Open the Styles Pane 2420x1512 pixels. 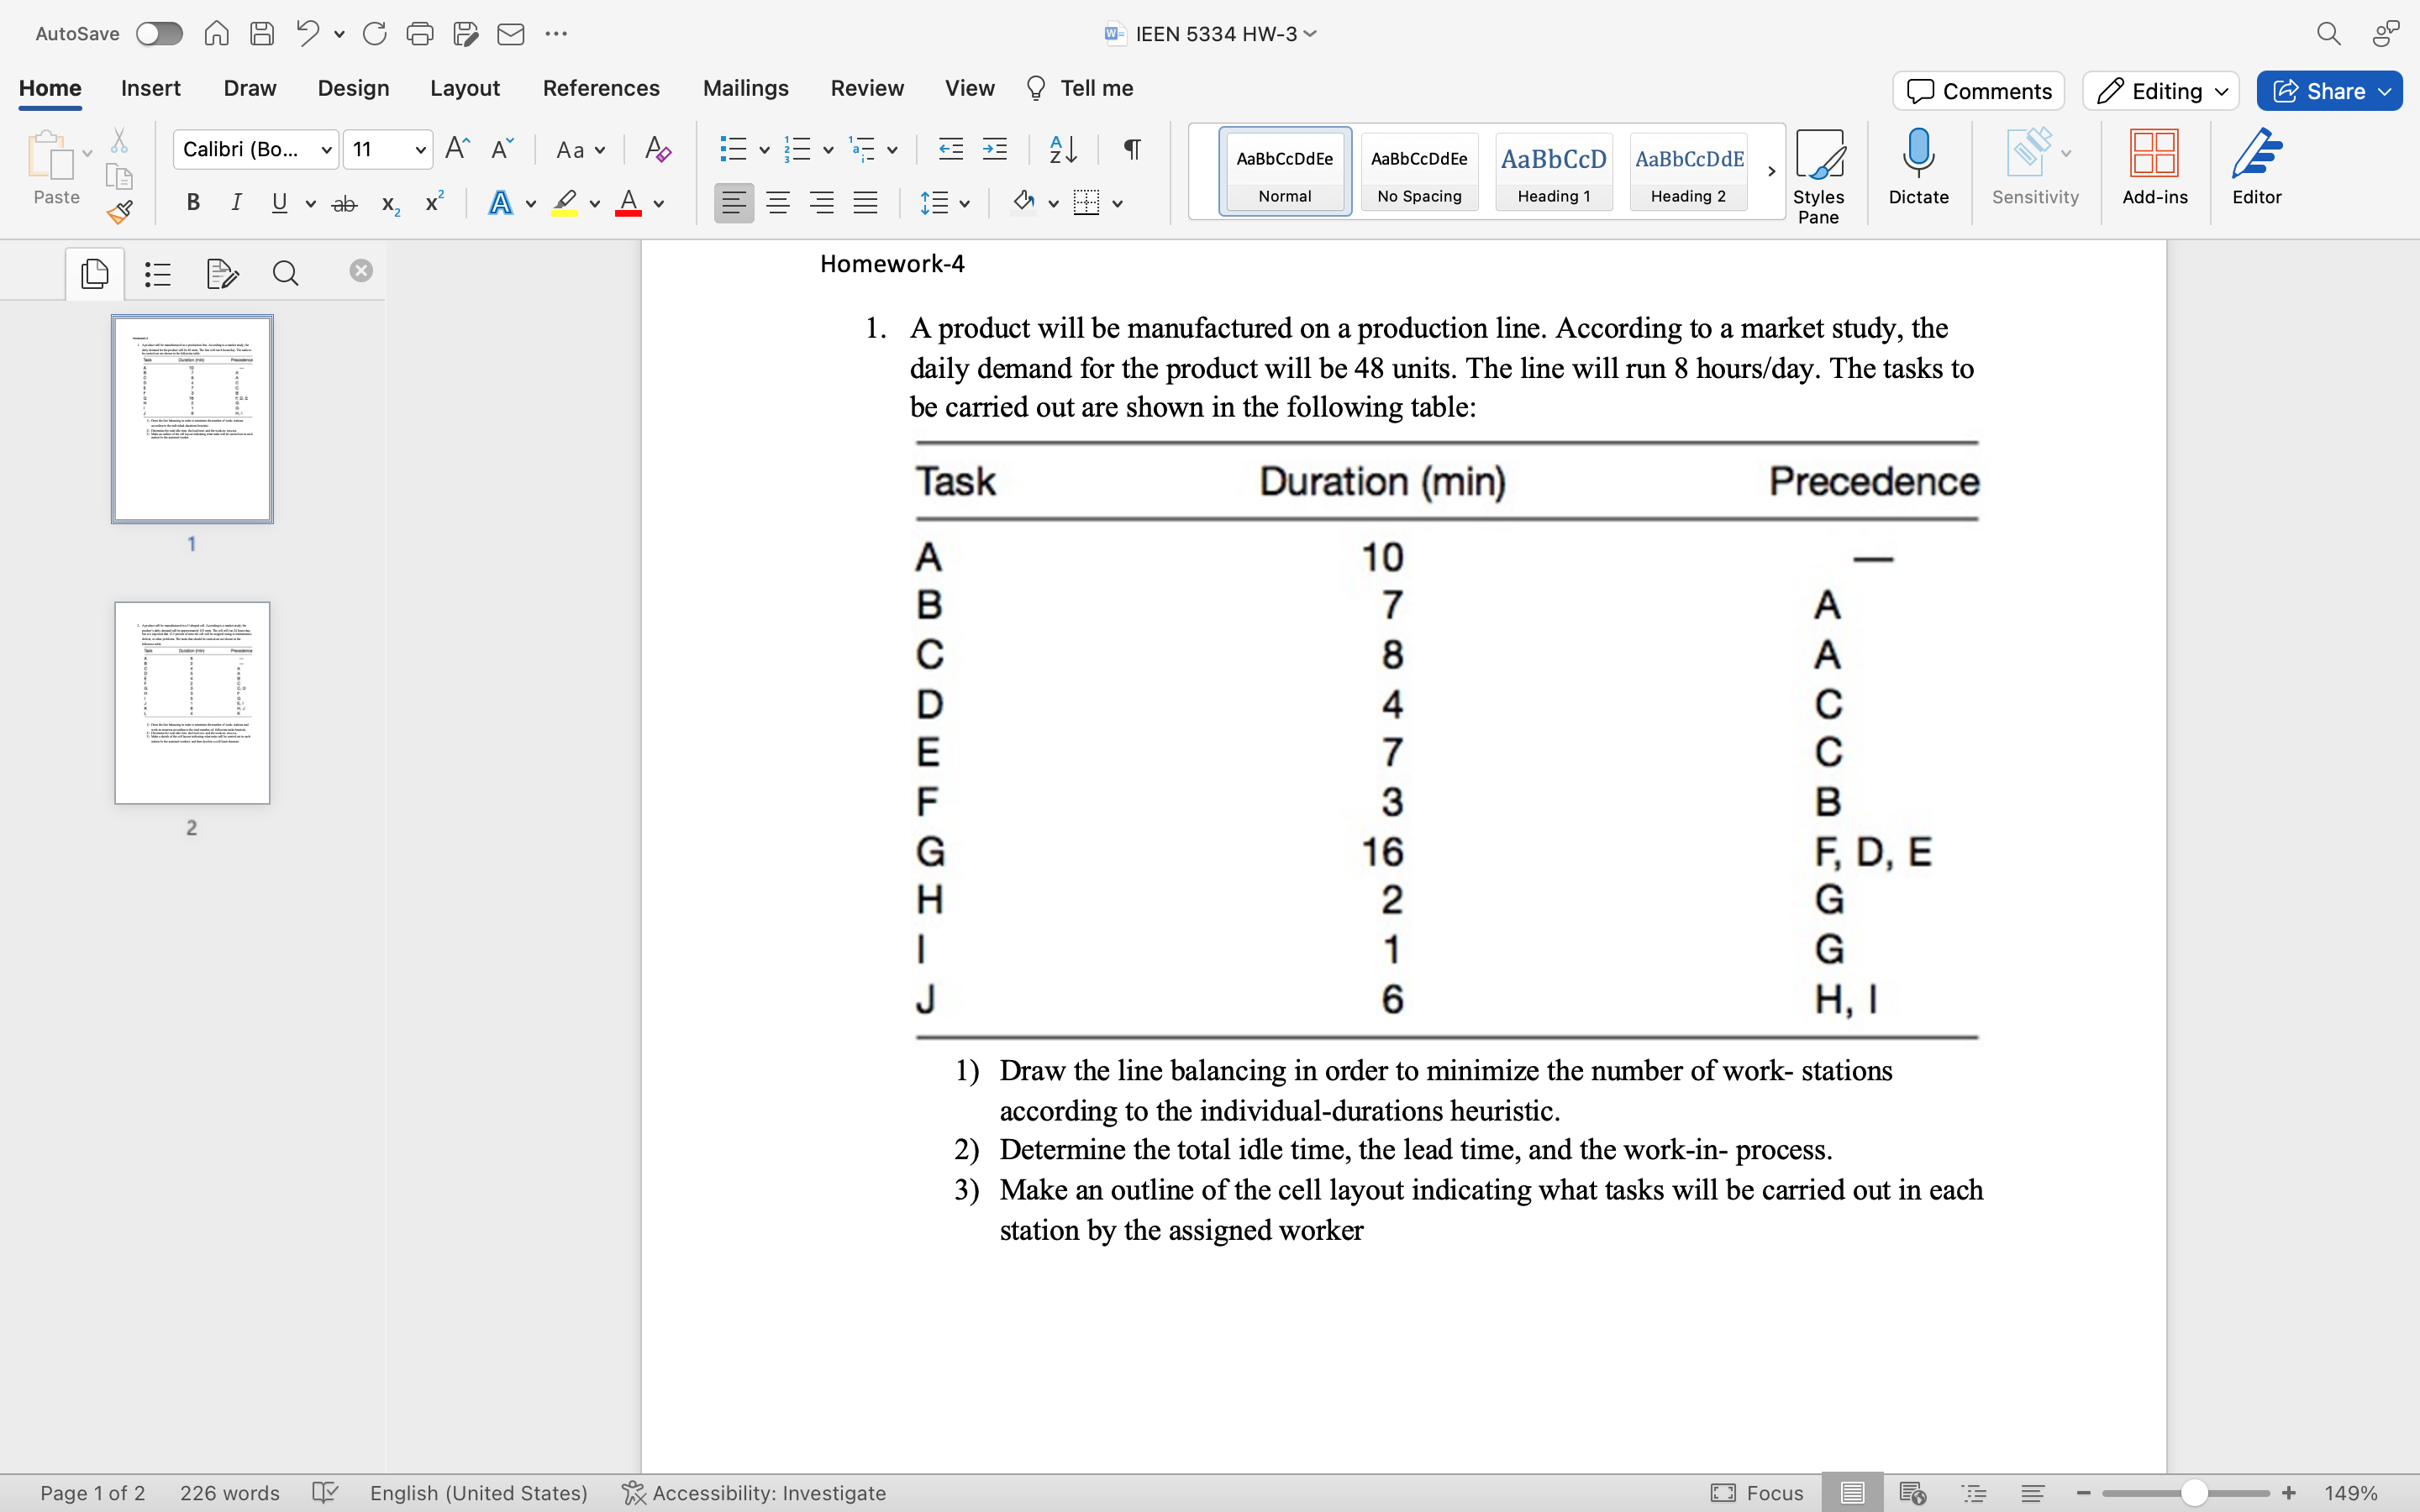(x=1820, y=170)
